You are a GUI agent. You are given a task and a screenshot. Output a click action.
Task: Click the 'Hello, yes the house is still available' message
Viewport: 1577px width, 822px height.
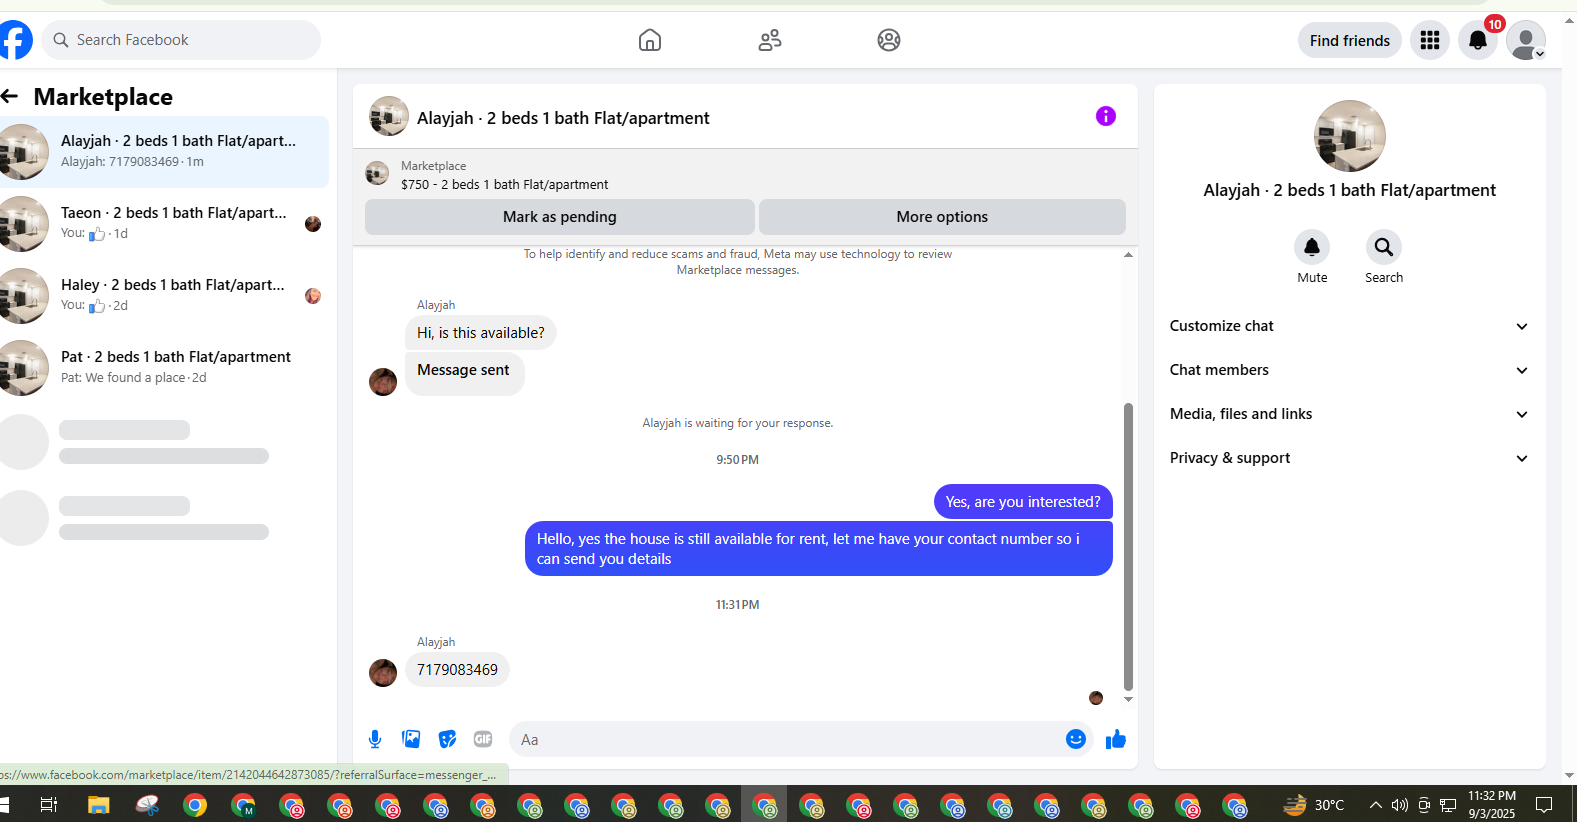tap(819, 549)
